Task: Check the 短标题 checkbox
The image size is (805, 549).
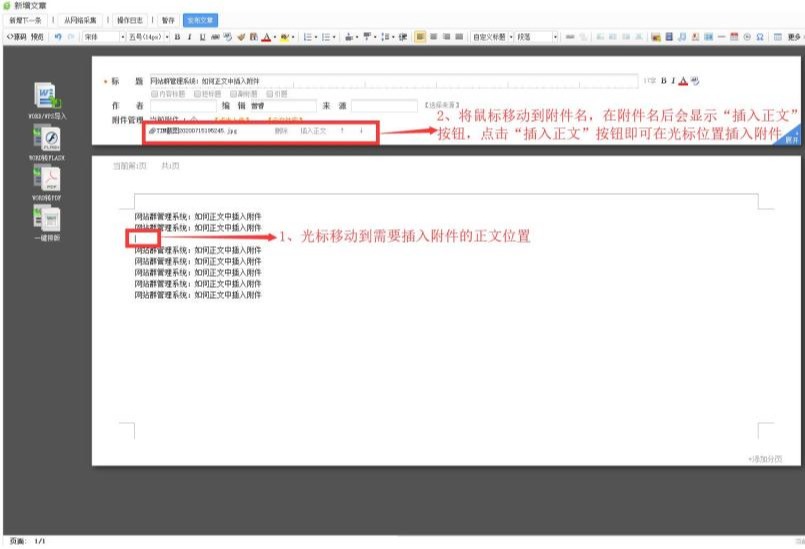Action: [195, 93]
